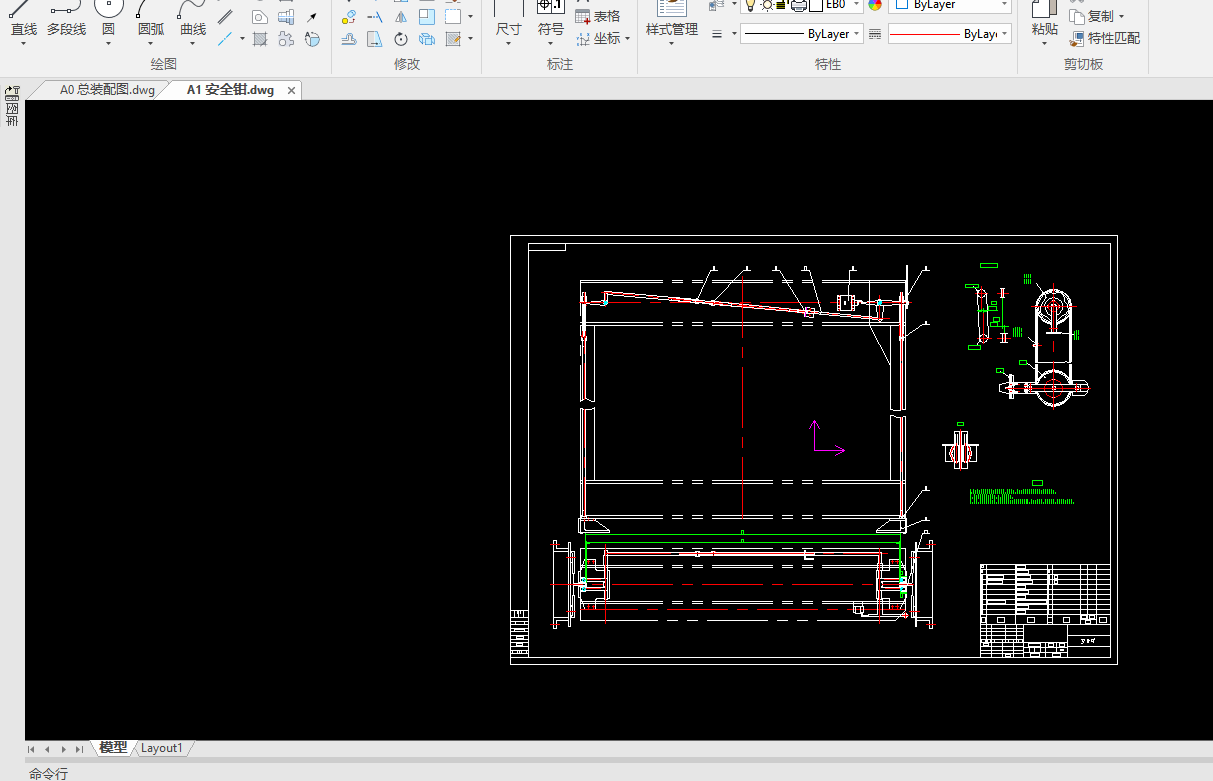
Task: Activate the hatch fill tool icon
Action: [260, 39]
